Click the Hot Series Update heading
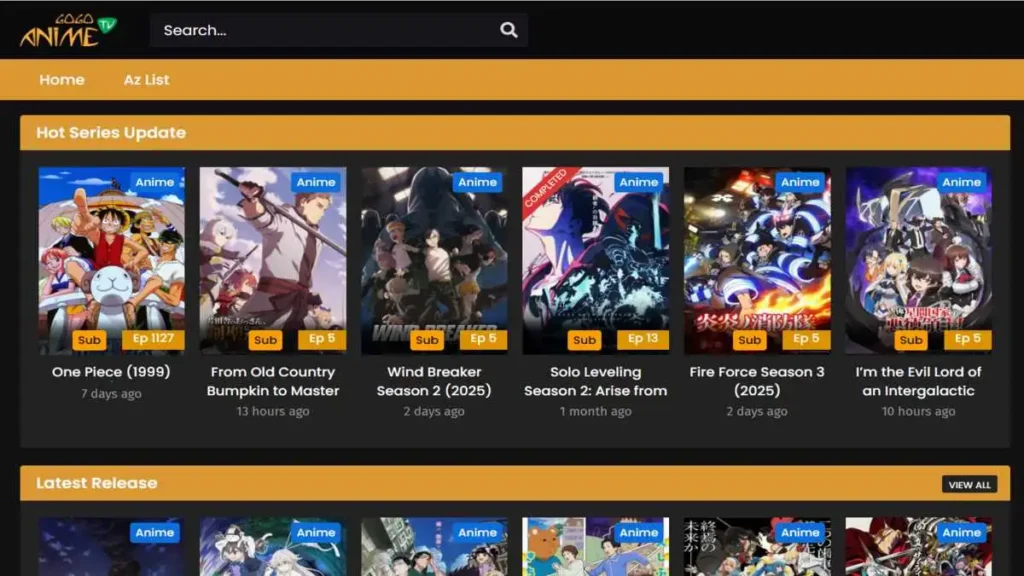This screenshot has height=576, width=1024. click(x=111, y=133)
